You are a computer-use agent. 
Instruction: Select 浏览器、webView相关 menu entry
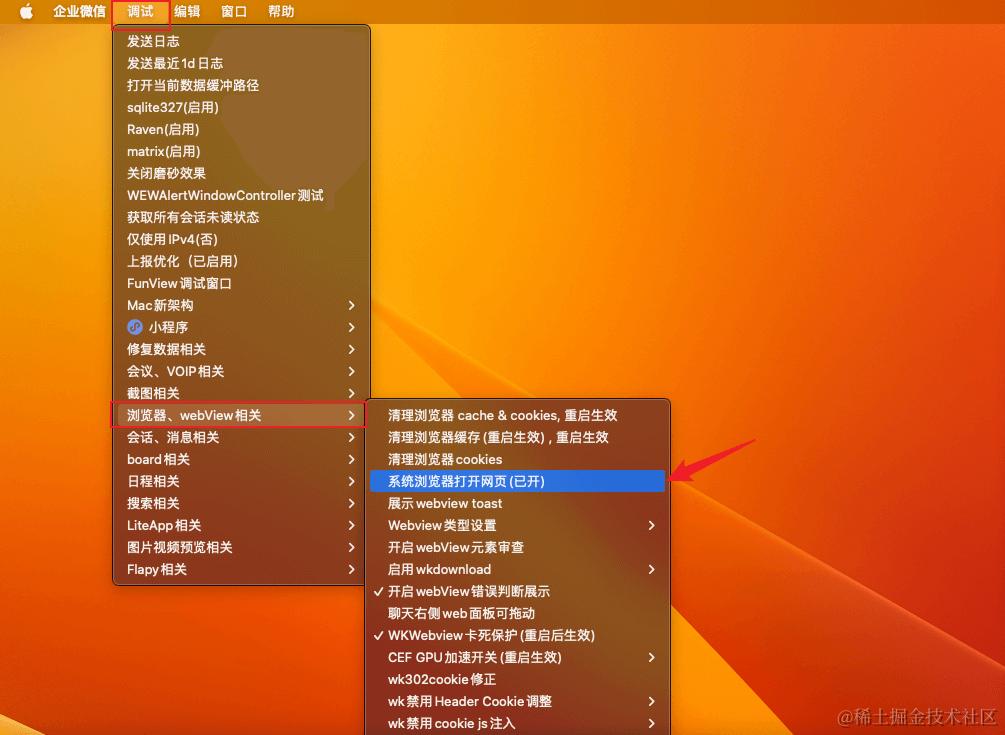[x=241, y=415]
